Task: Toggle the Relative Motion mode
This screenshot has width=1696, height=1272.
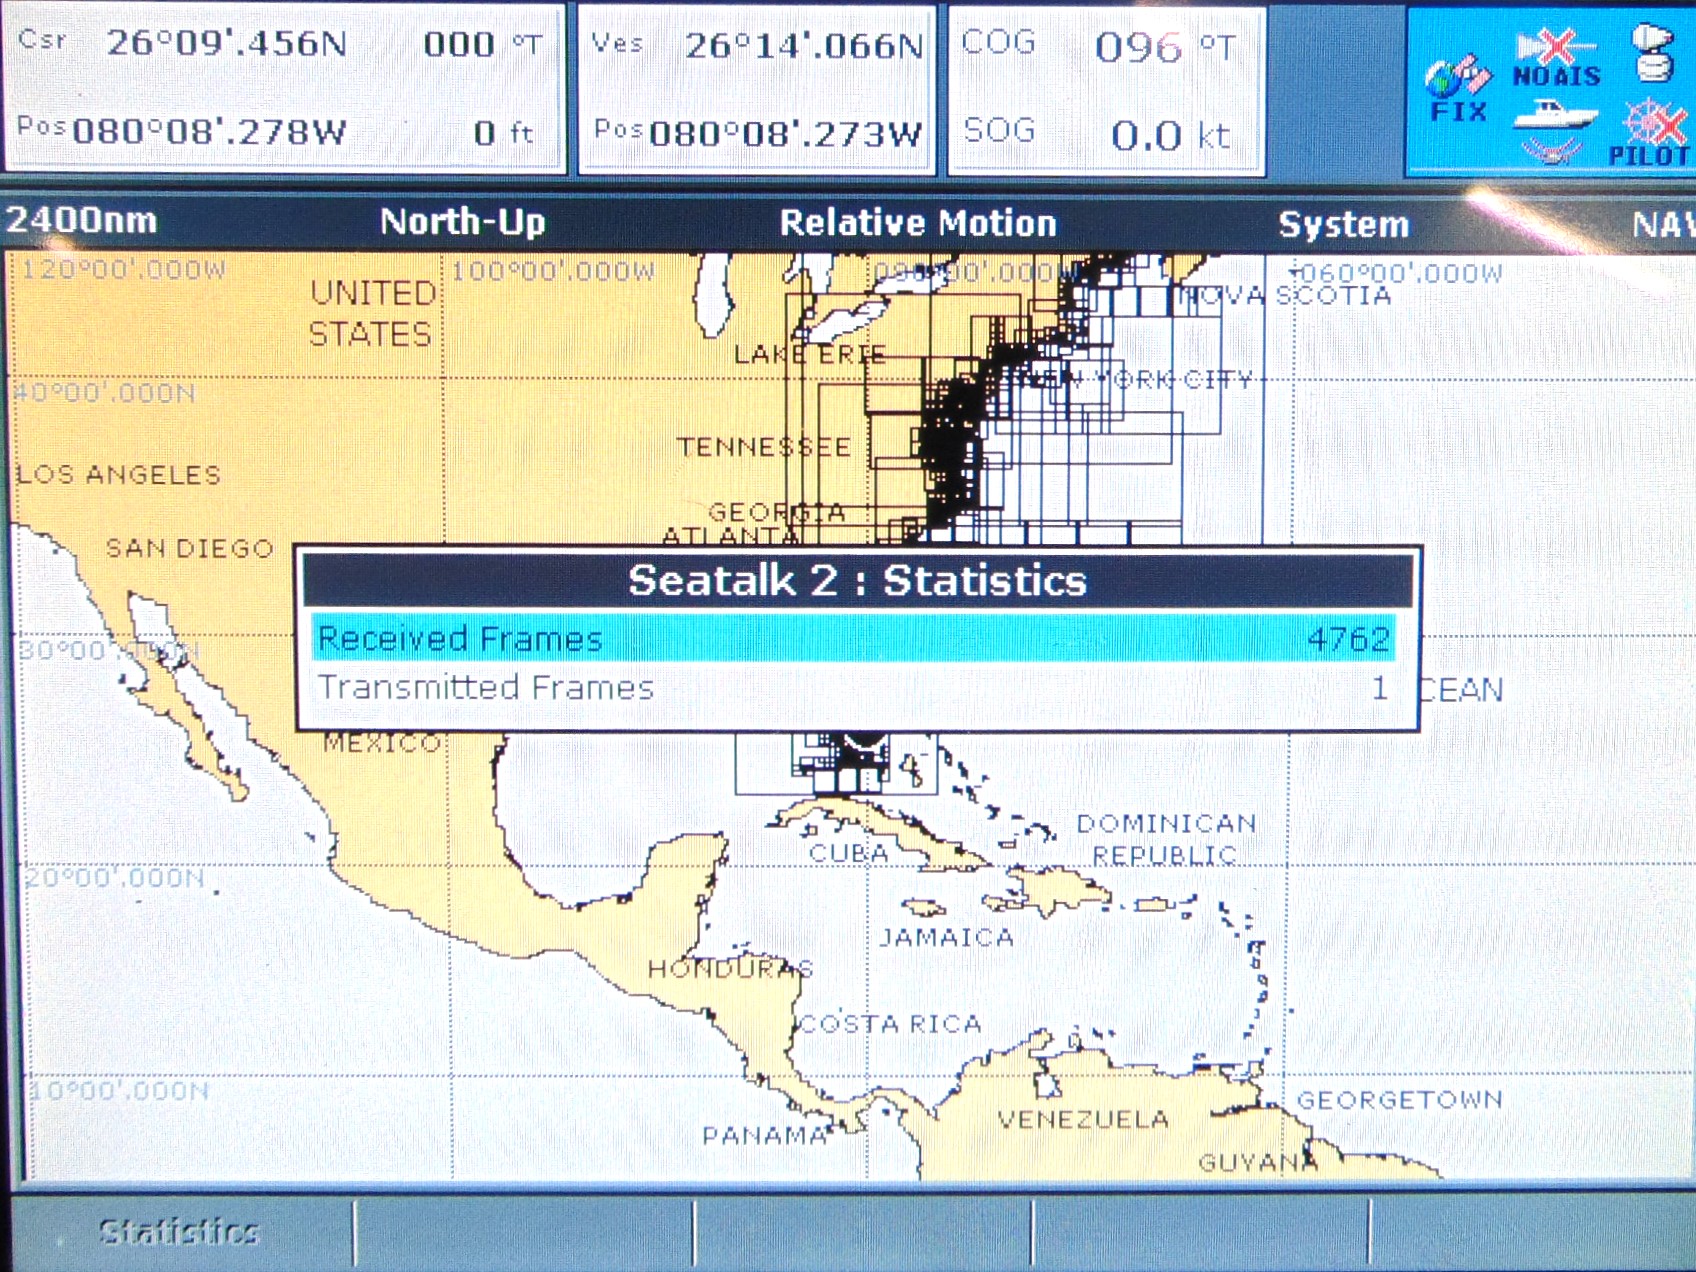Action: (x=917, y=223)
